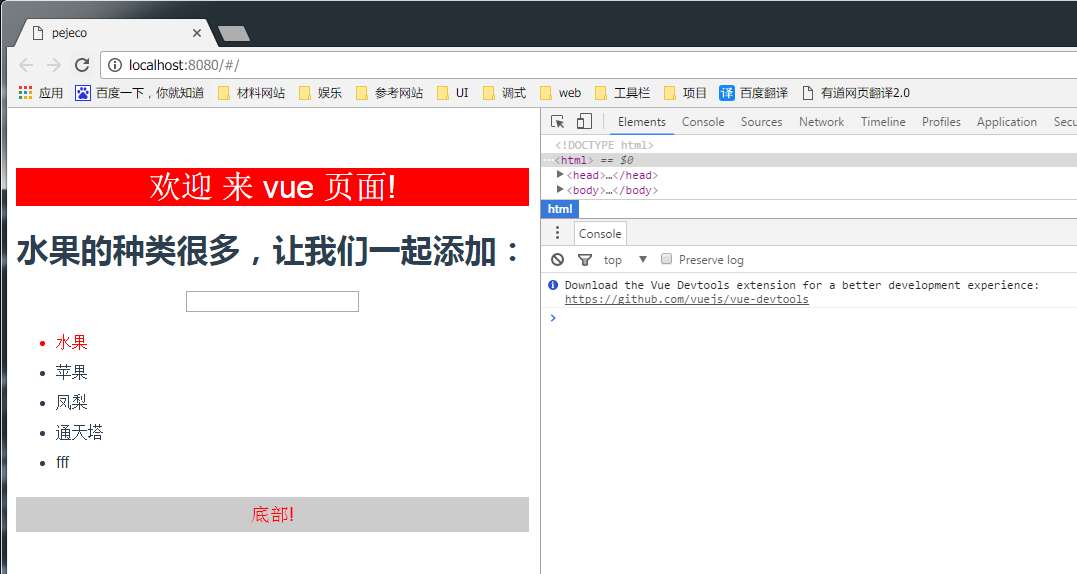1077x574 pixels.
Task: Clear the console log
Action: 558,260
